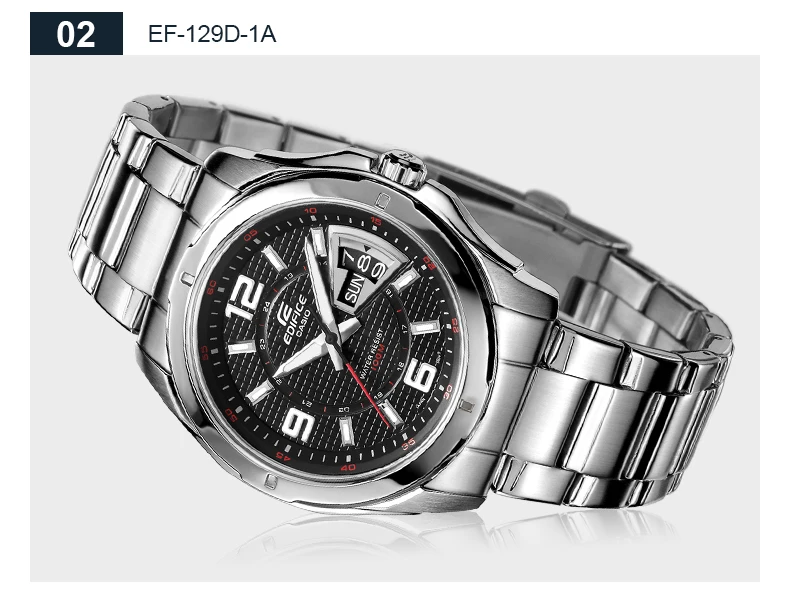Click the watch crown knob
Screen dimensions: 790x589
(x=402, y=168)
